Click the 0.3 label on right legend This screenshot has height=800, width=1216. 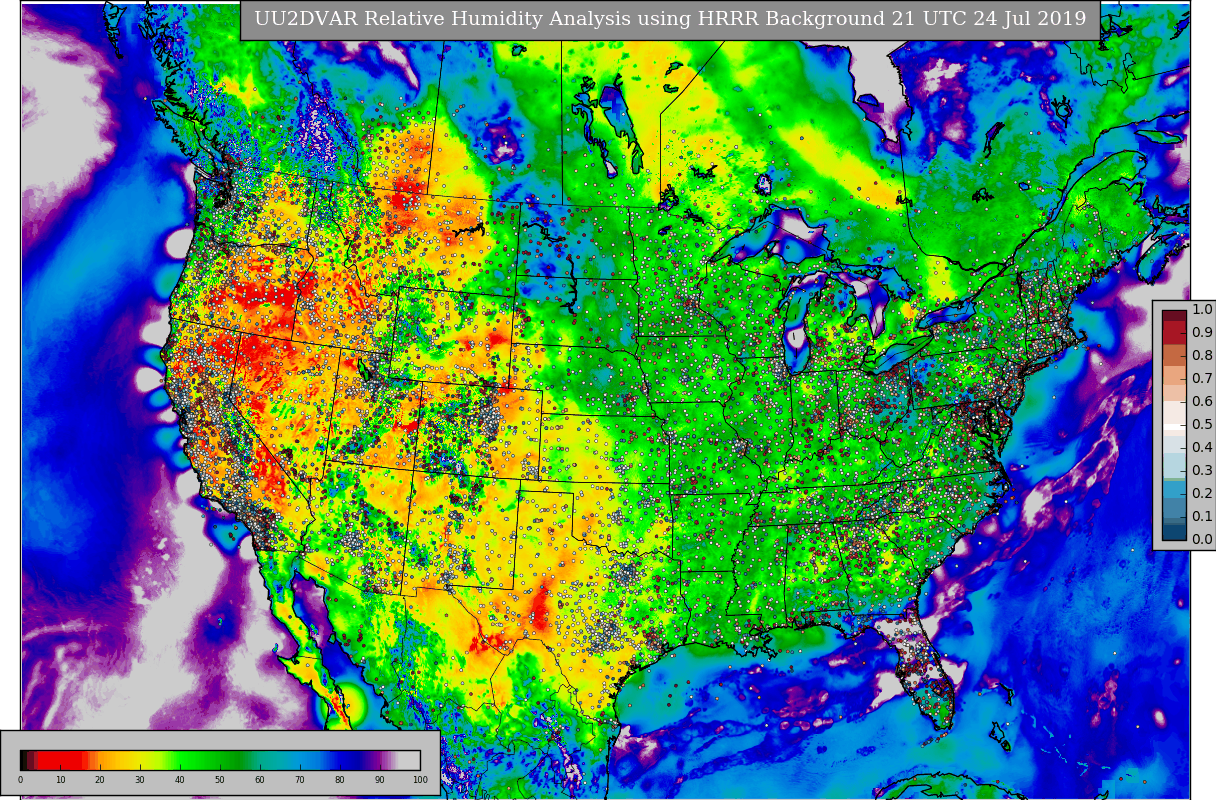1202,471
